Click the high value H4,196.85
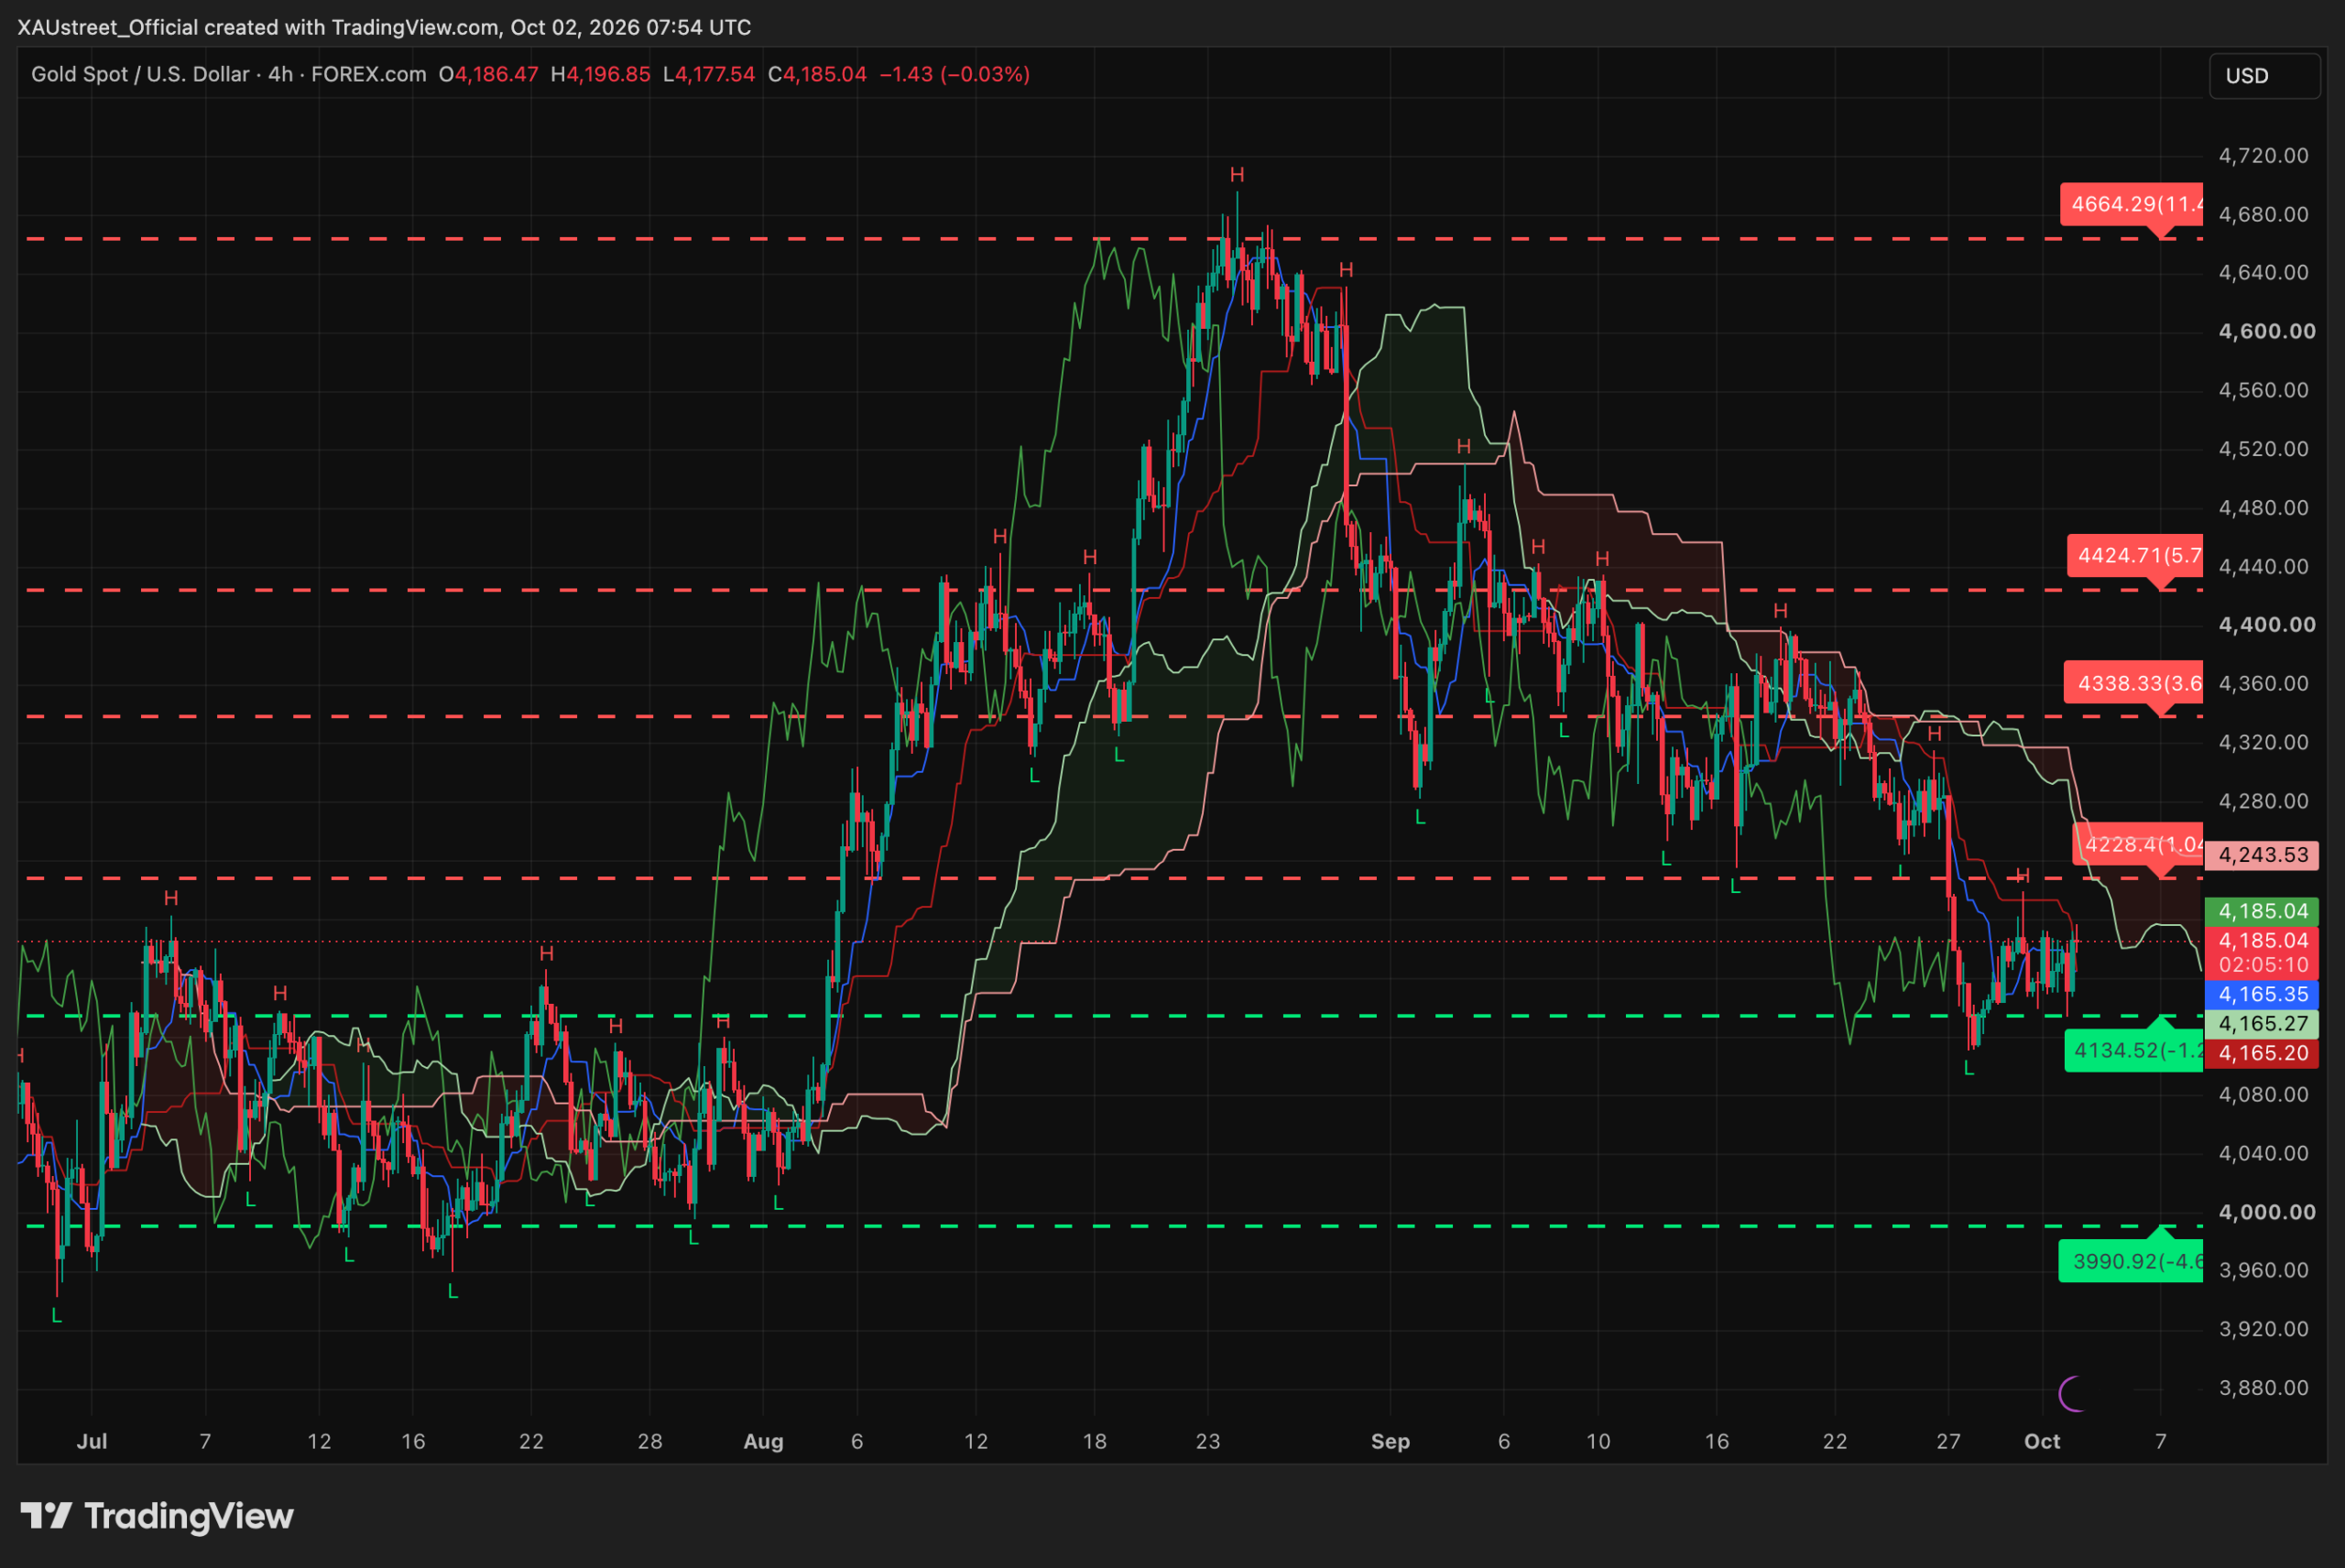This screenshot has height=1568, width=2345. click(600, 74)
